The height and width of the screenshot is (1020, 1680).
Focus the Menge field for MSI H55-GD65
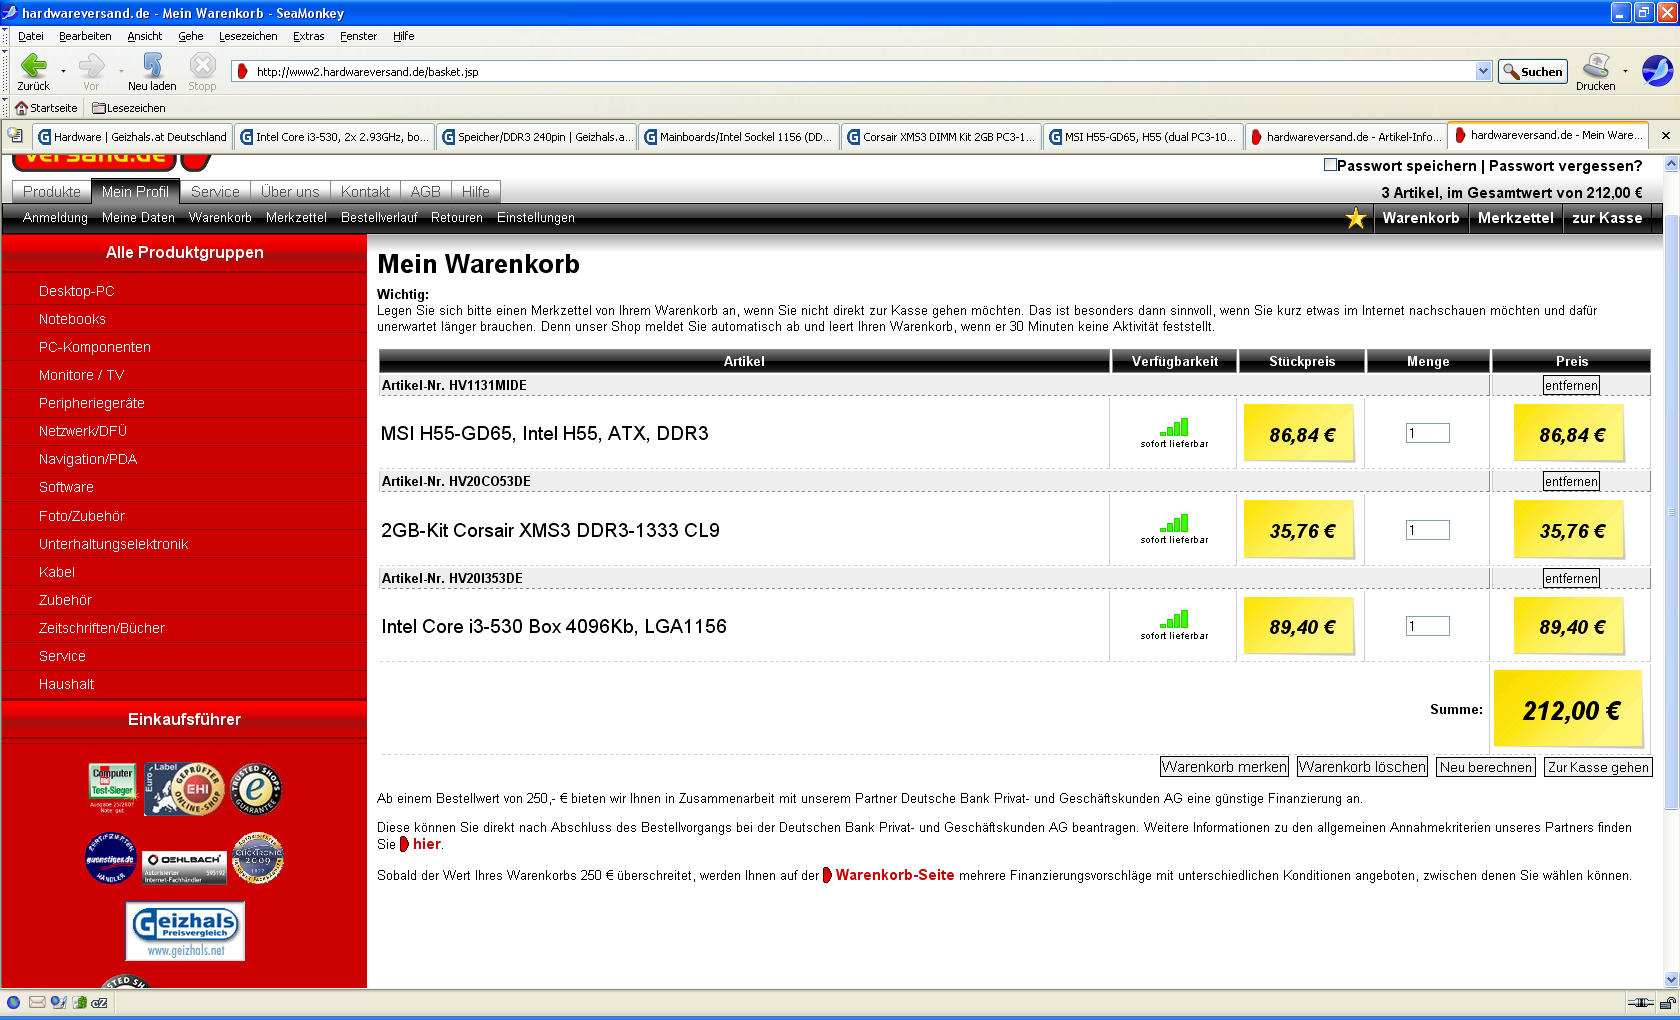(x=1427, y=433)
